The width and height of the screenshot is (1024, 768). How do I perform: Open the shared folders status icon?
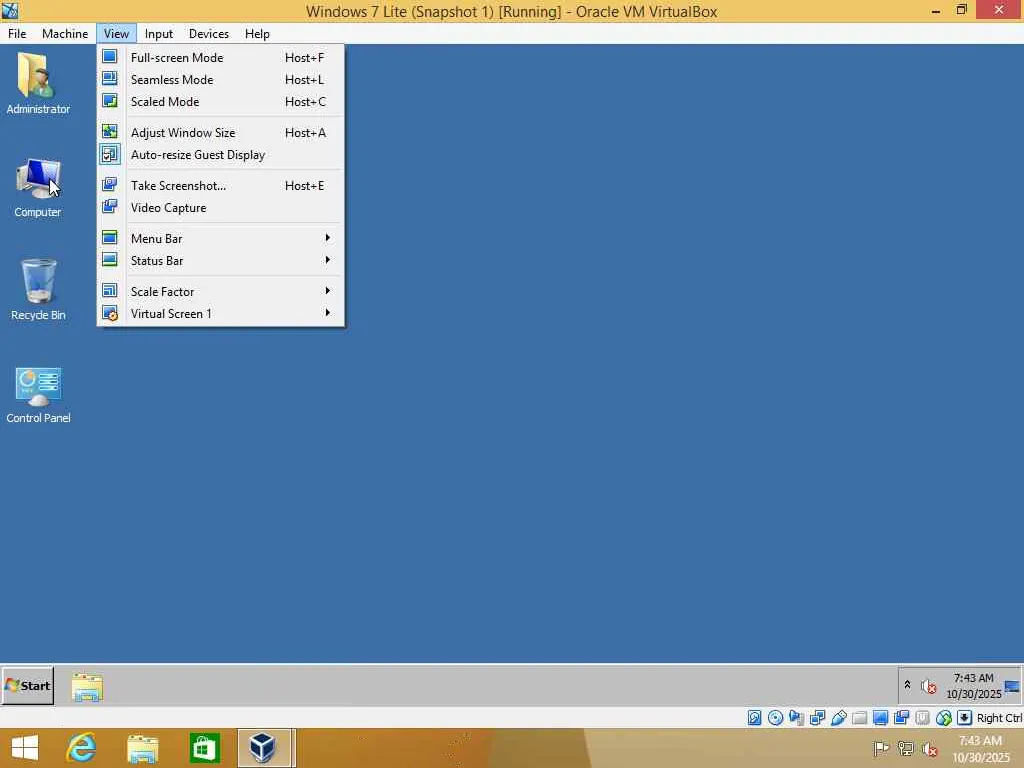pos(859,718)
